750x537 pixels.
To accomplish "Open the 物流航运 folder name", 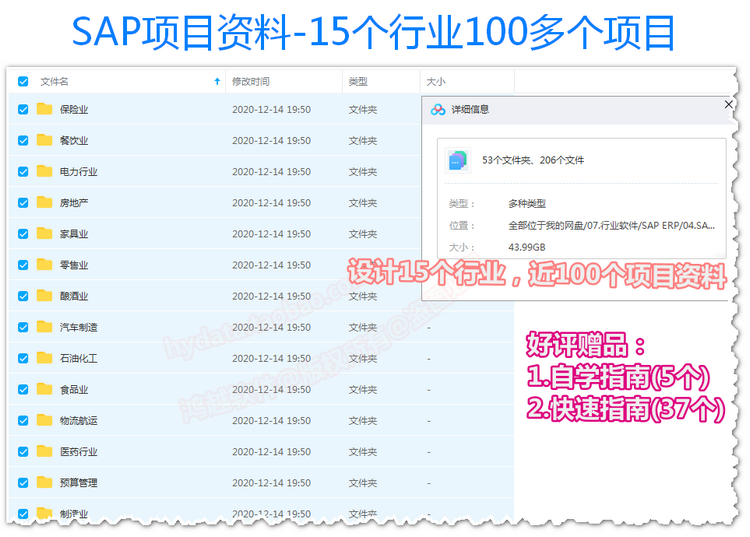I will pyautogui.click(x=78, y=420).
